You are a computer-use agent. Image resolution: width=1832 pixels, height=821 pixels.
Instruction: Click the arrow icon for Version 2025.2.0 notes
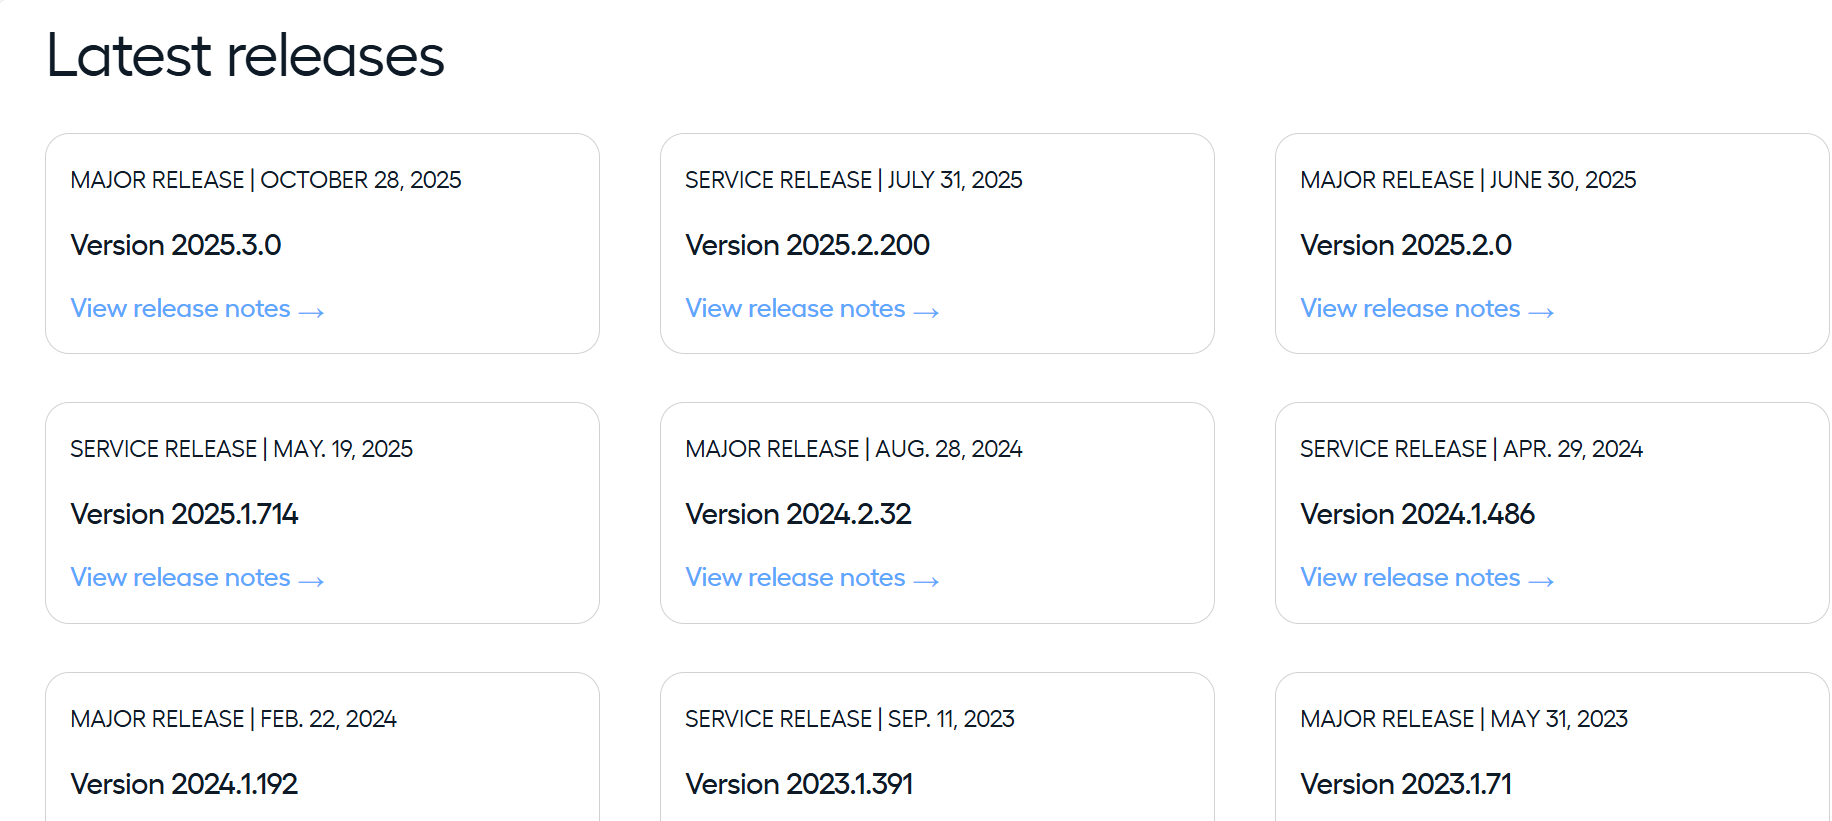[1541, 312]
